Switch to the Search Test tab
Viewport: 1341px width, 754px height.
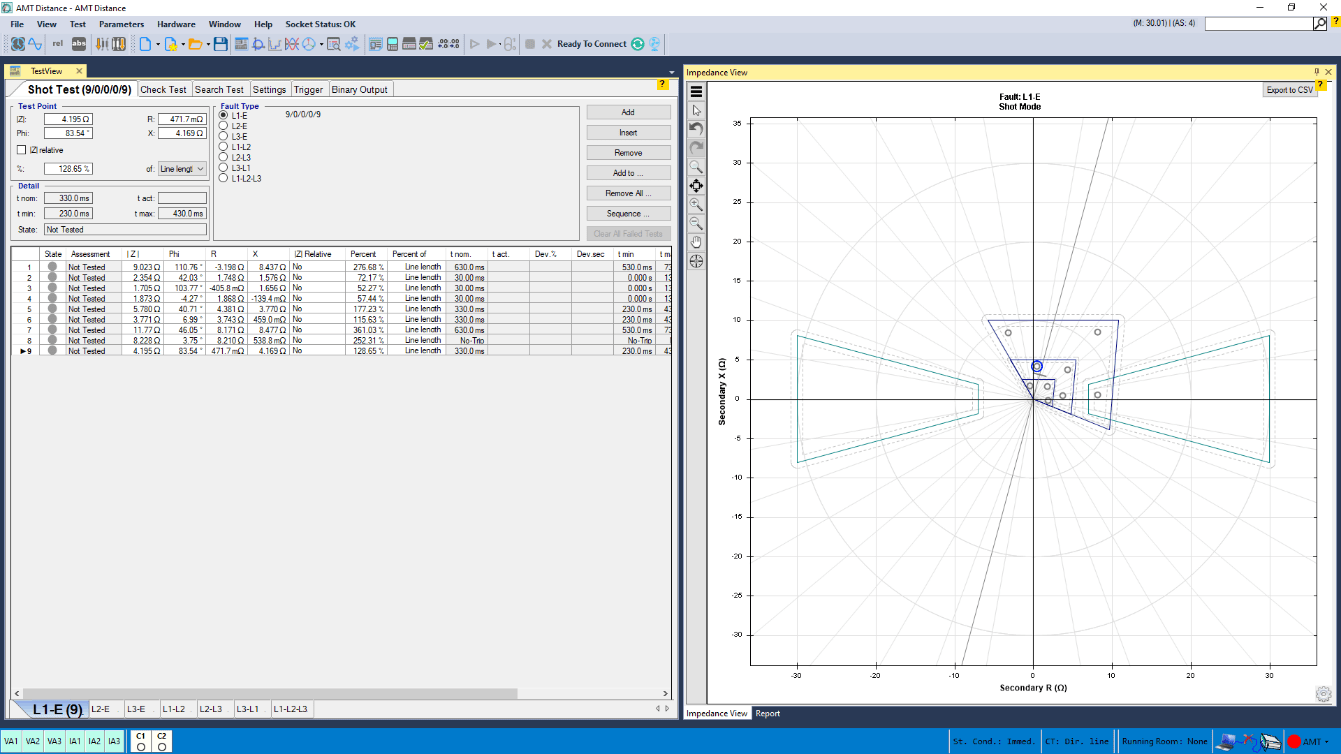(x=219, y=90)
